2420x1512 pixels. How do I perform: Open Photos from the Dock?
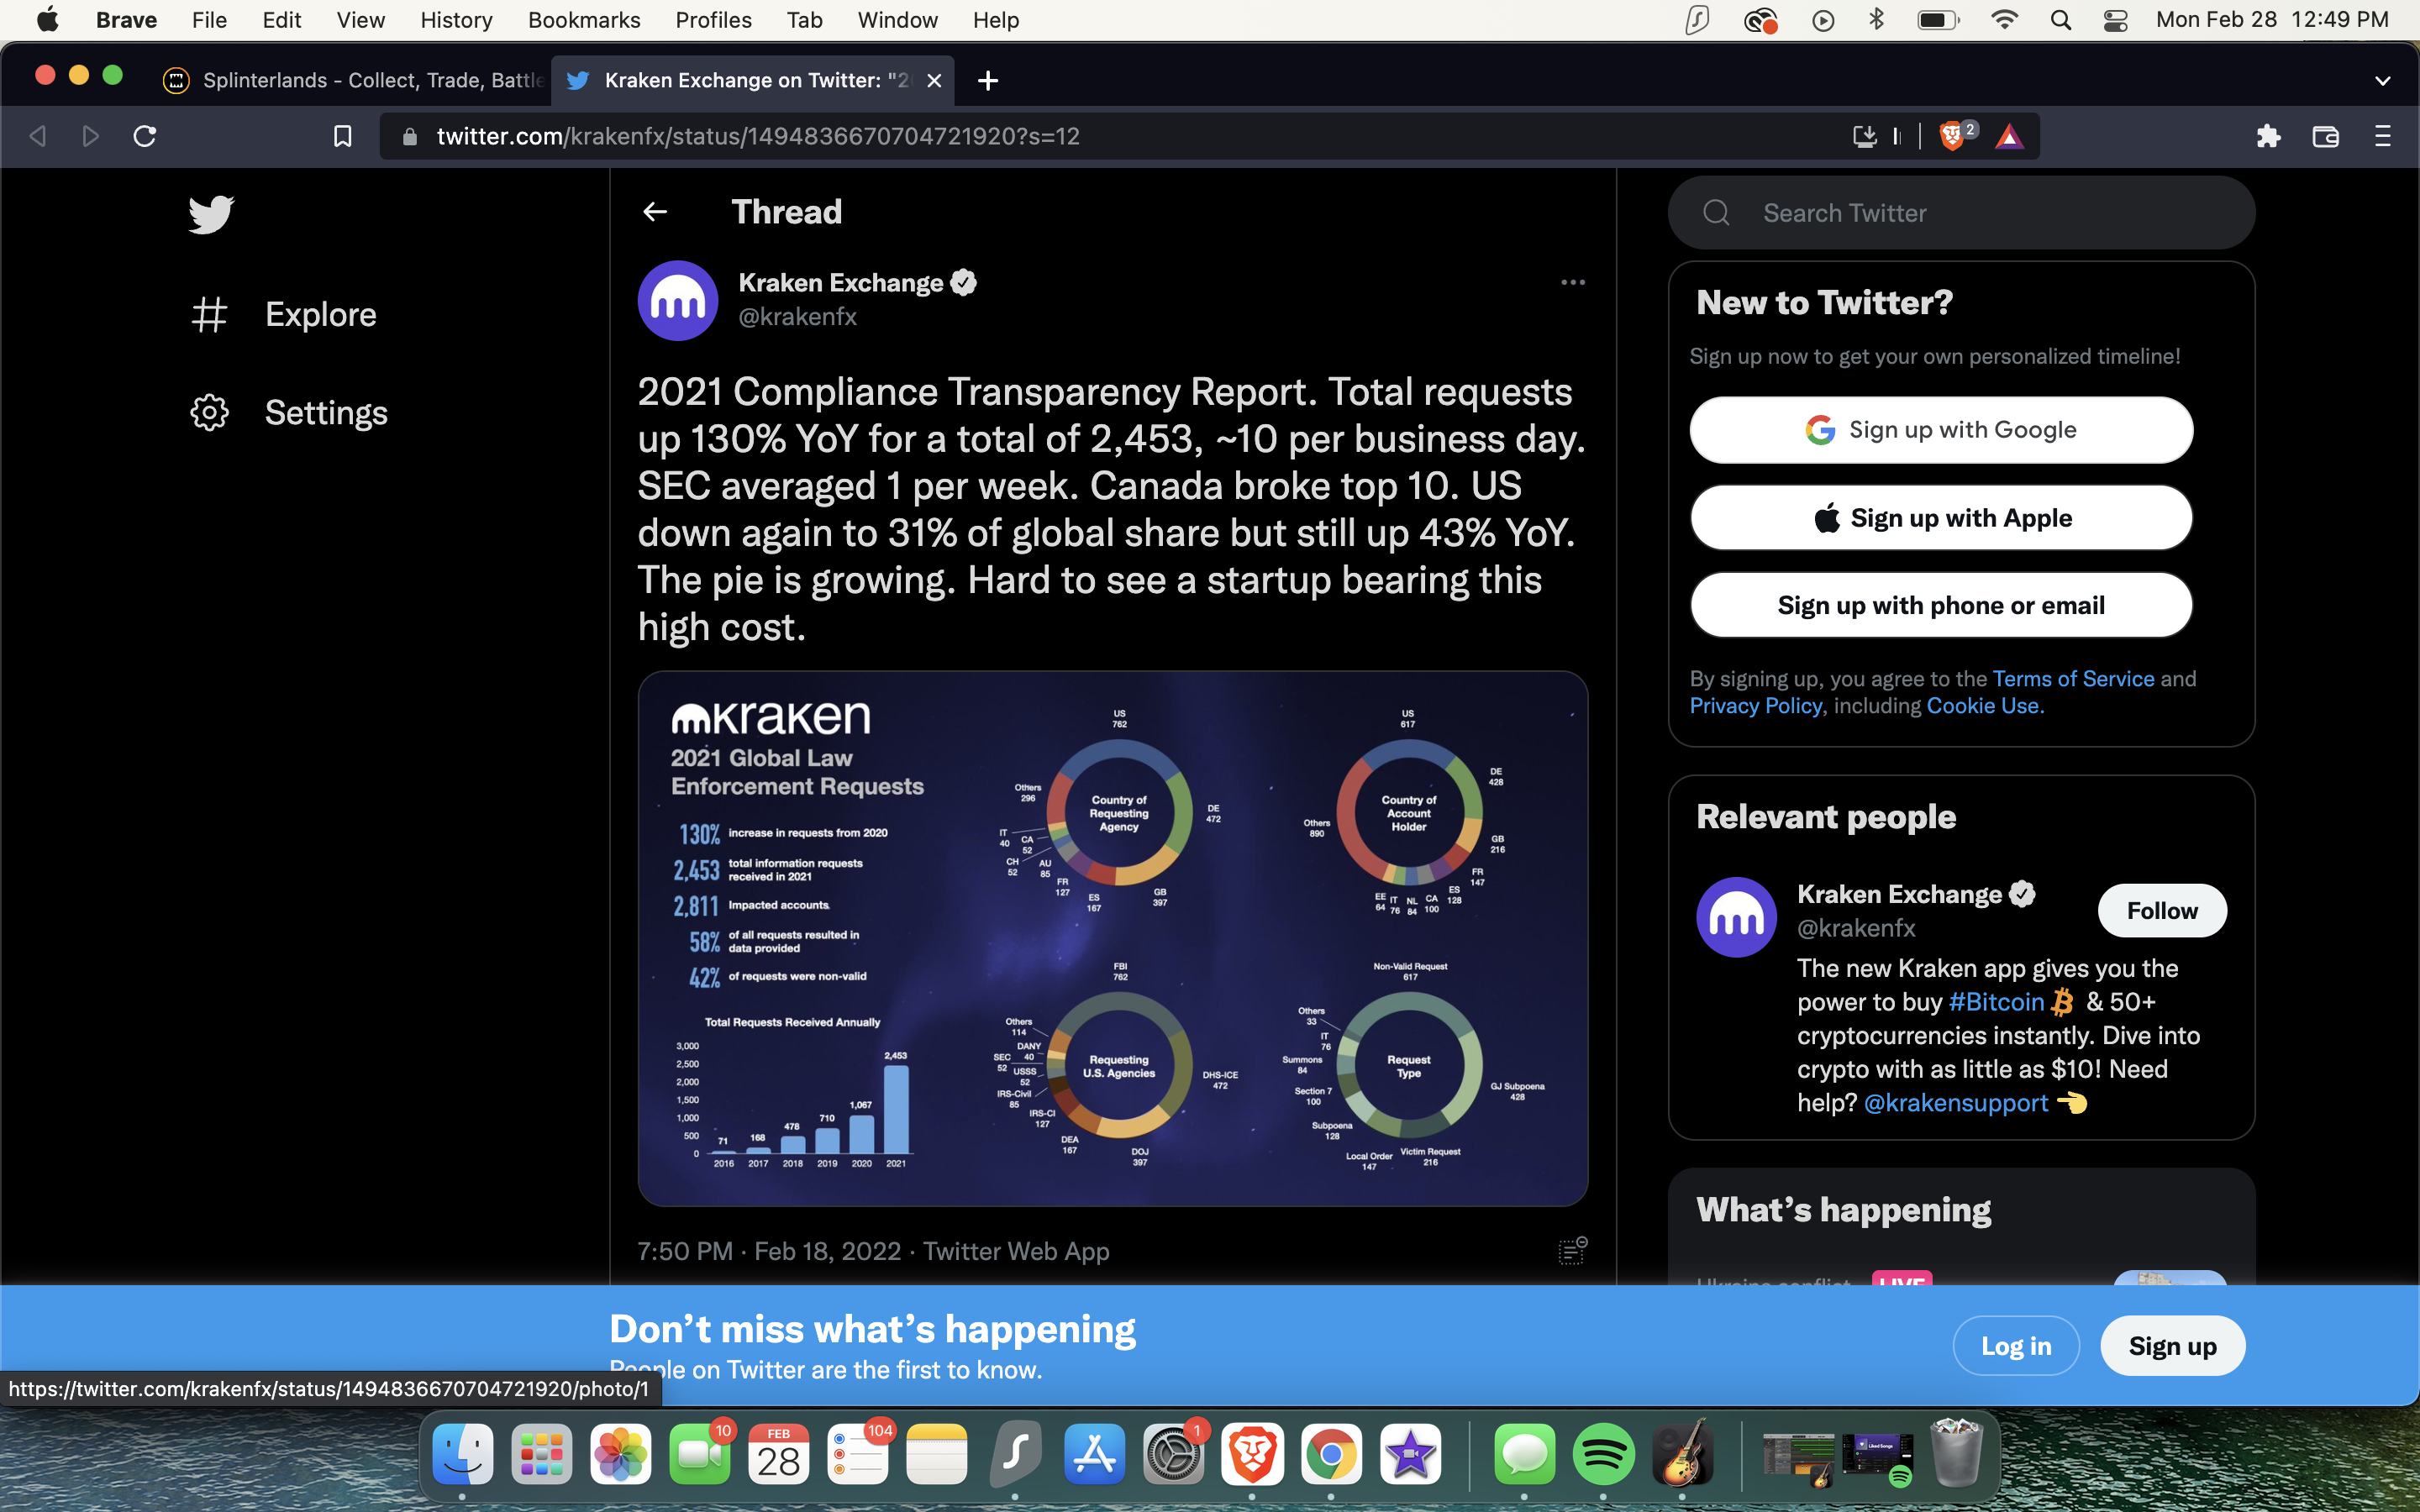[621, 1454]
